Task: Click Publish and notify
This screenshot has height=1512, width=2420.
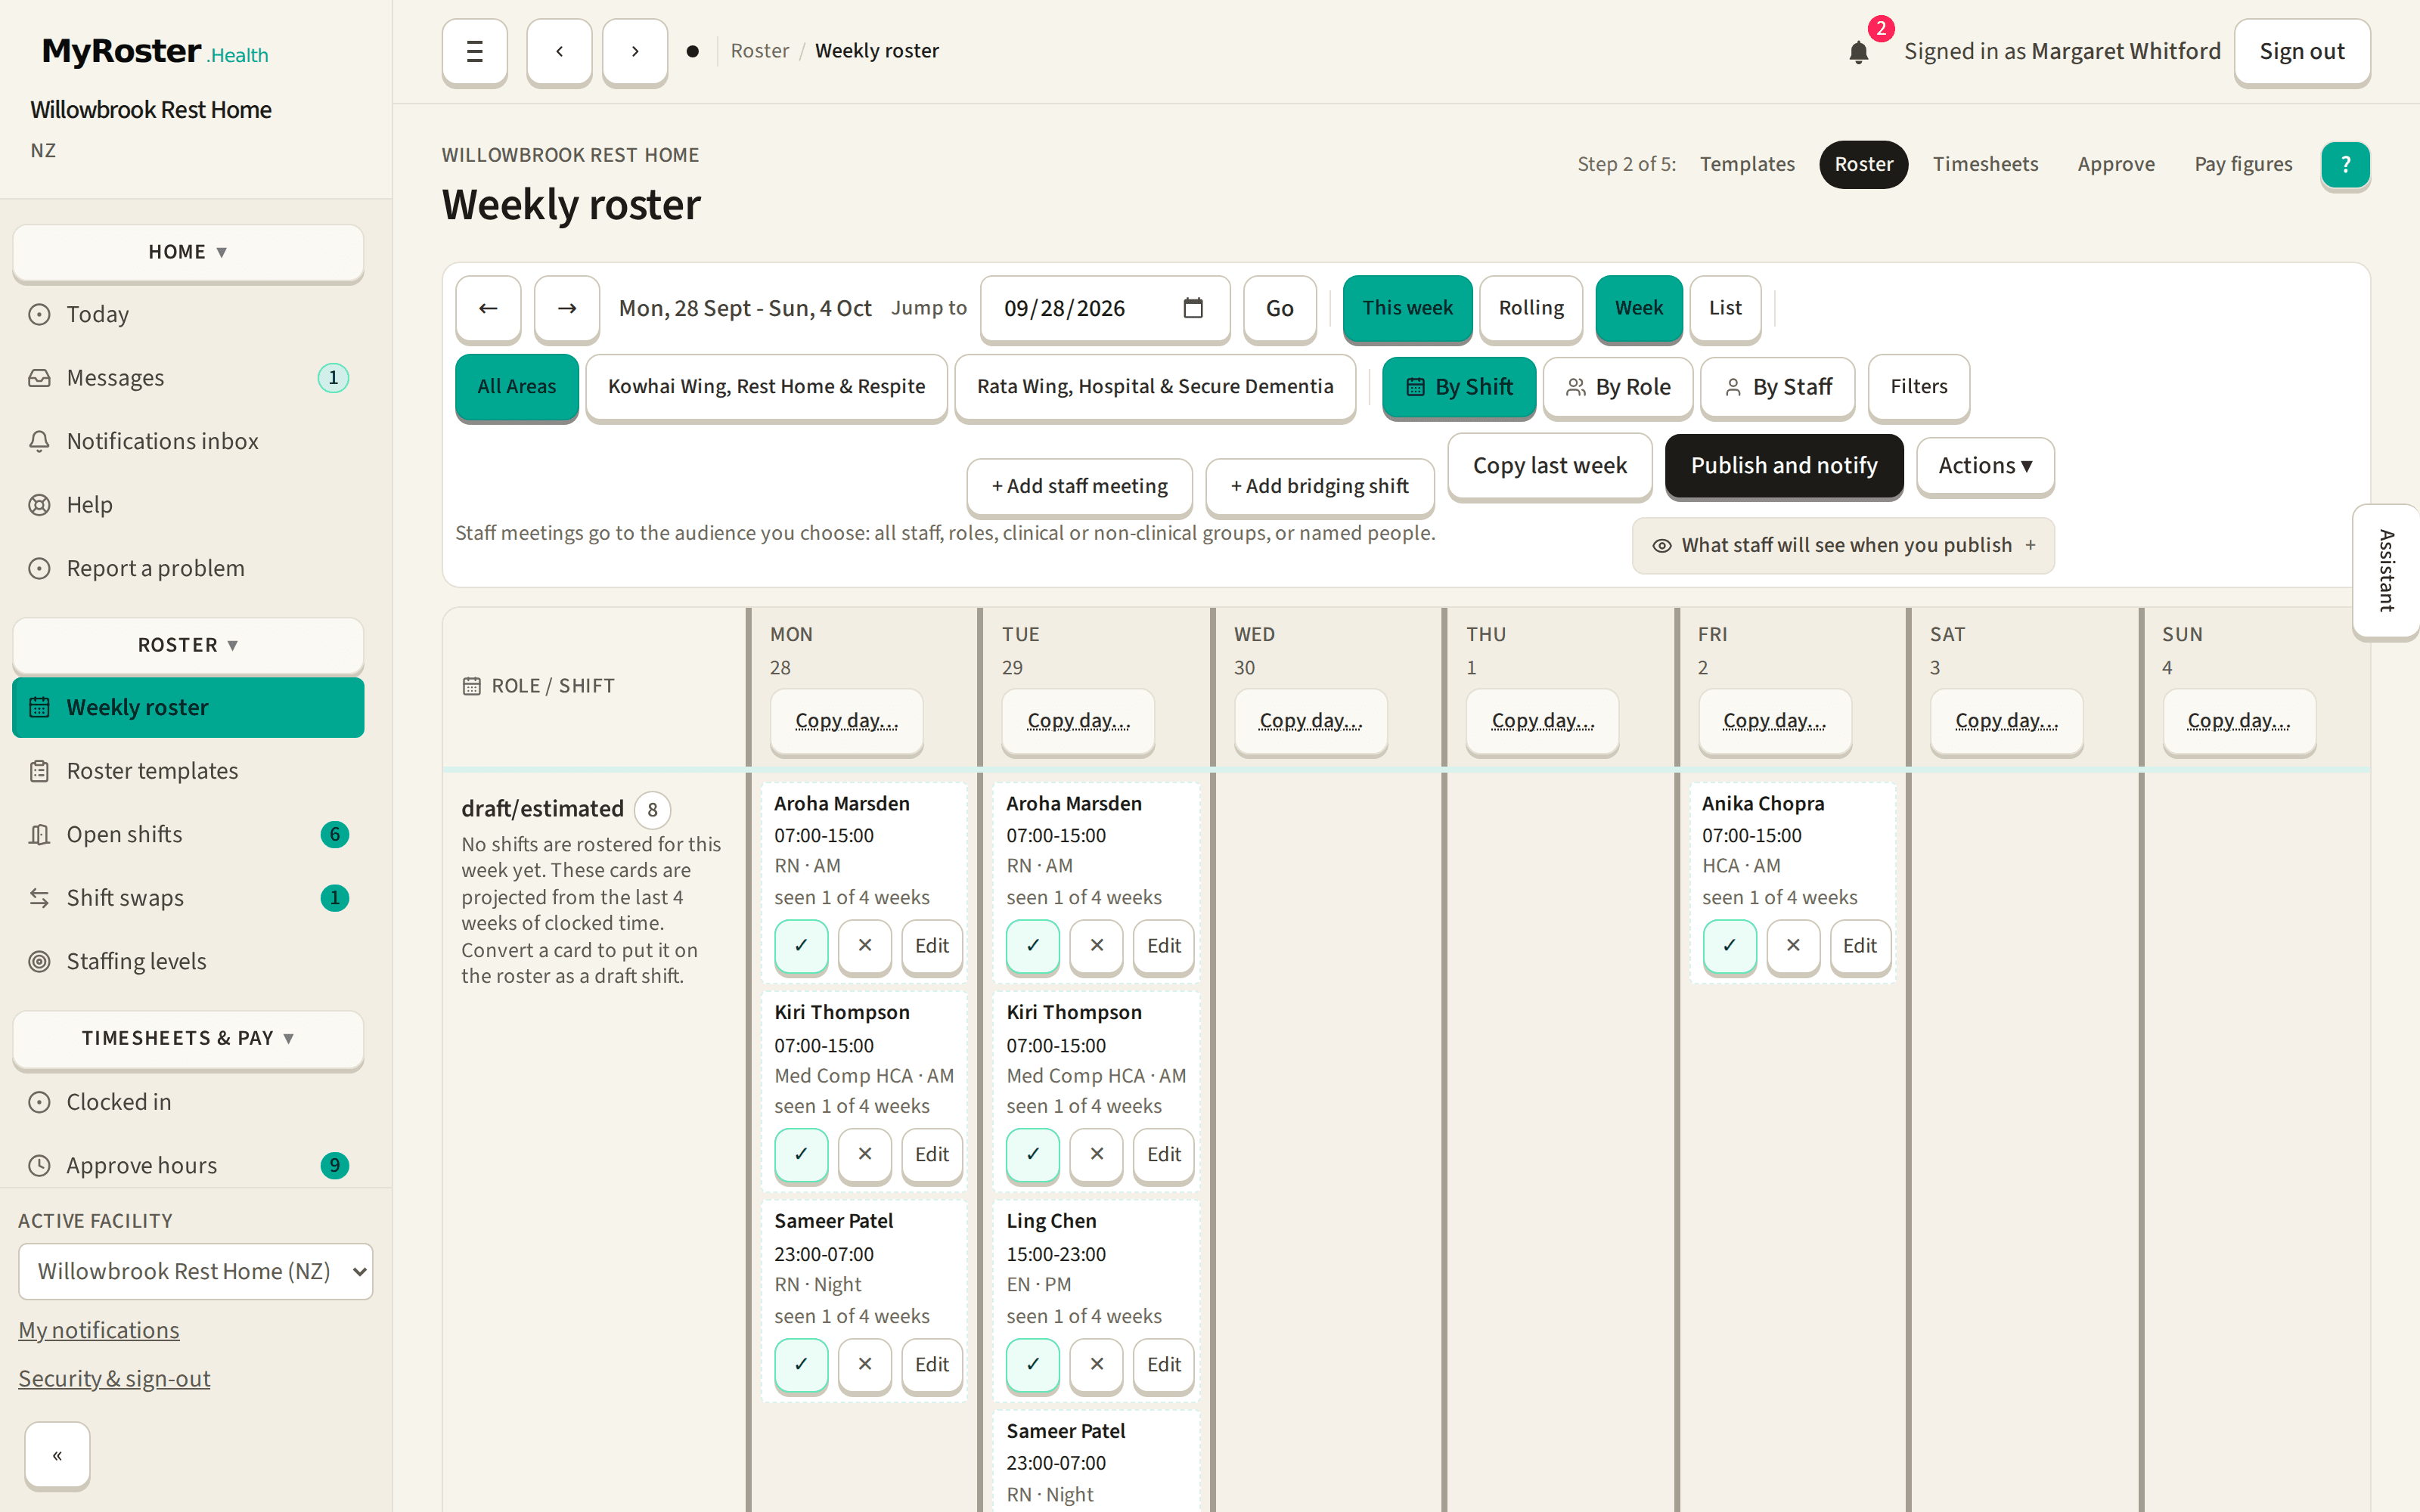Action: 1784,466
